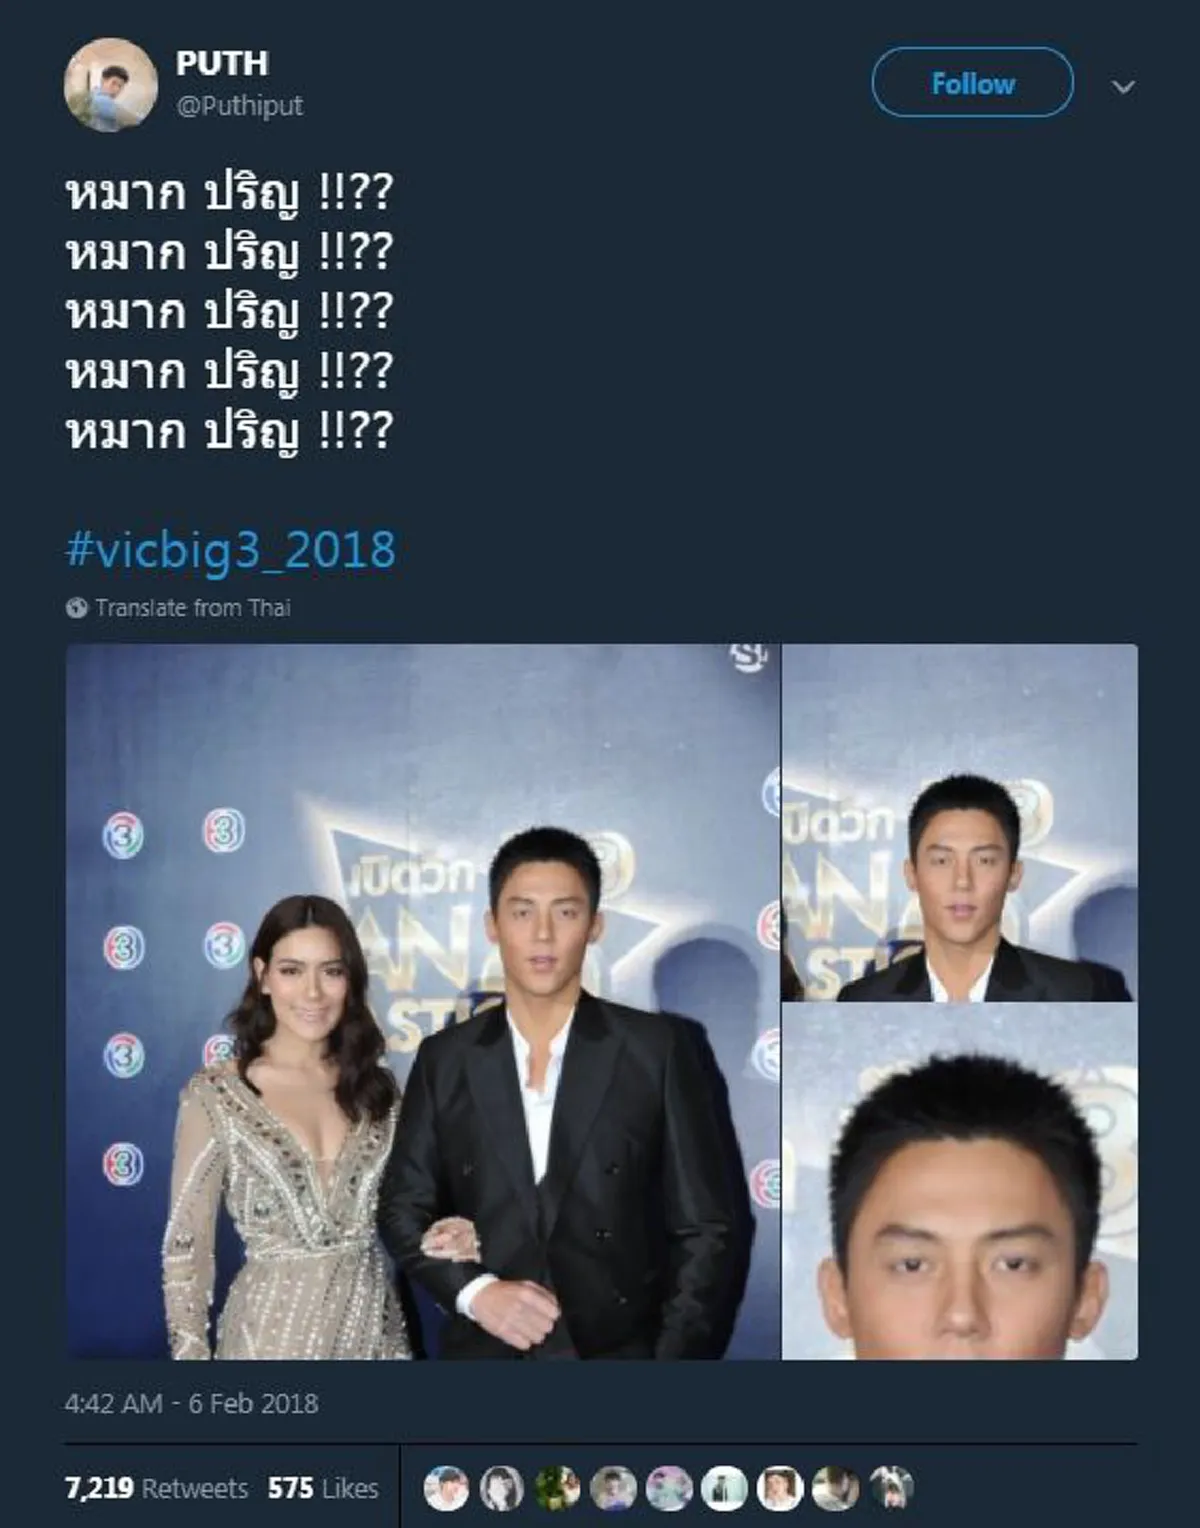Click the 4:42 AM - 6 Feb 2018 timestamp

[x=191, y=1404]
